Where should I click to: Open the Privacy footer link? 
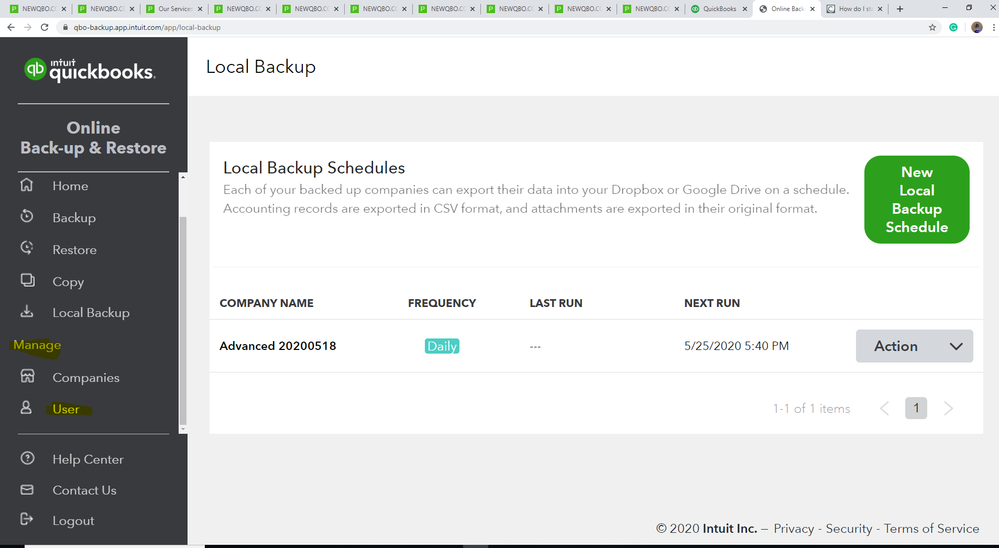tap(794, 529)
